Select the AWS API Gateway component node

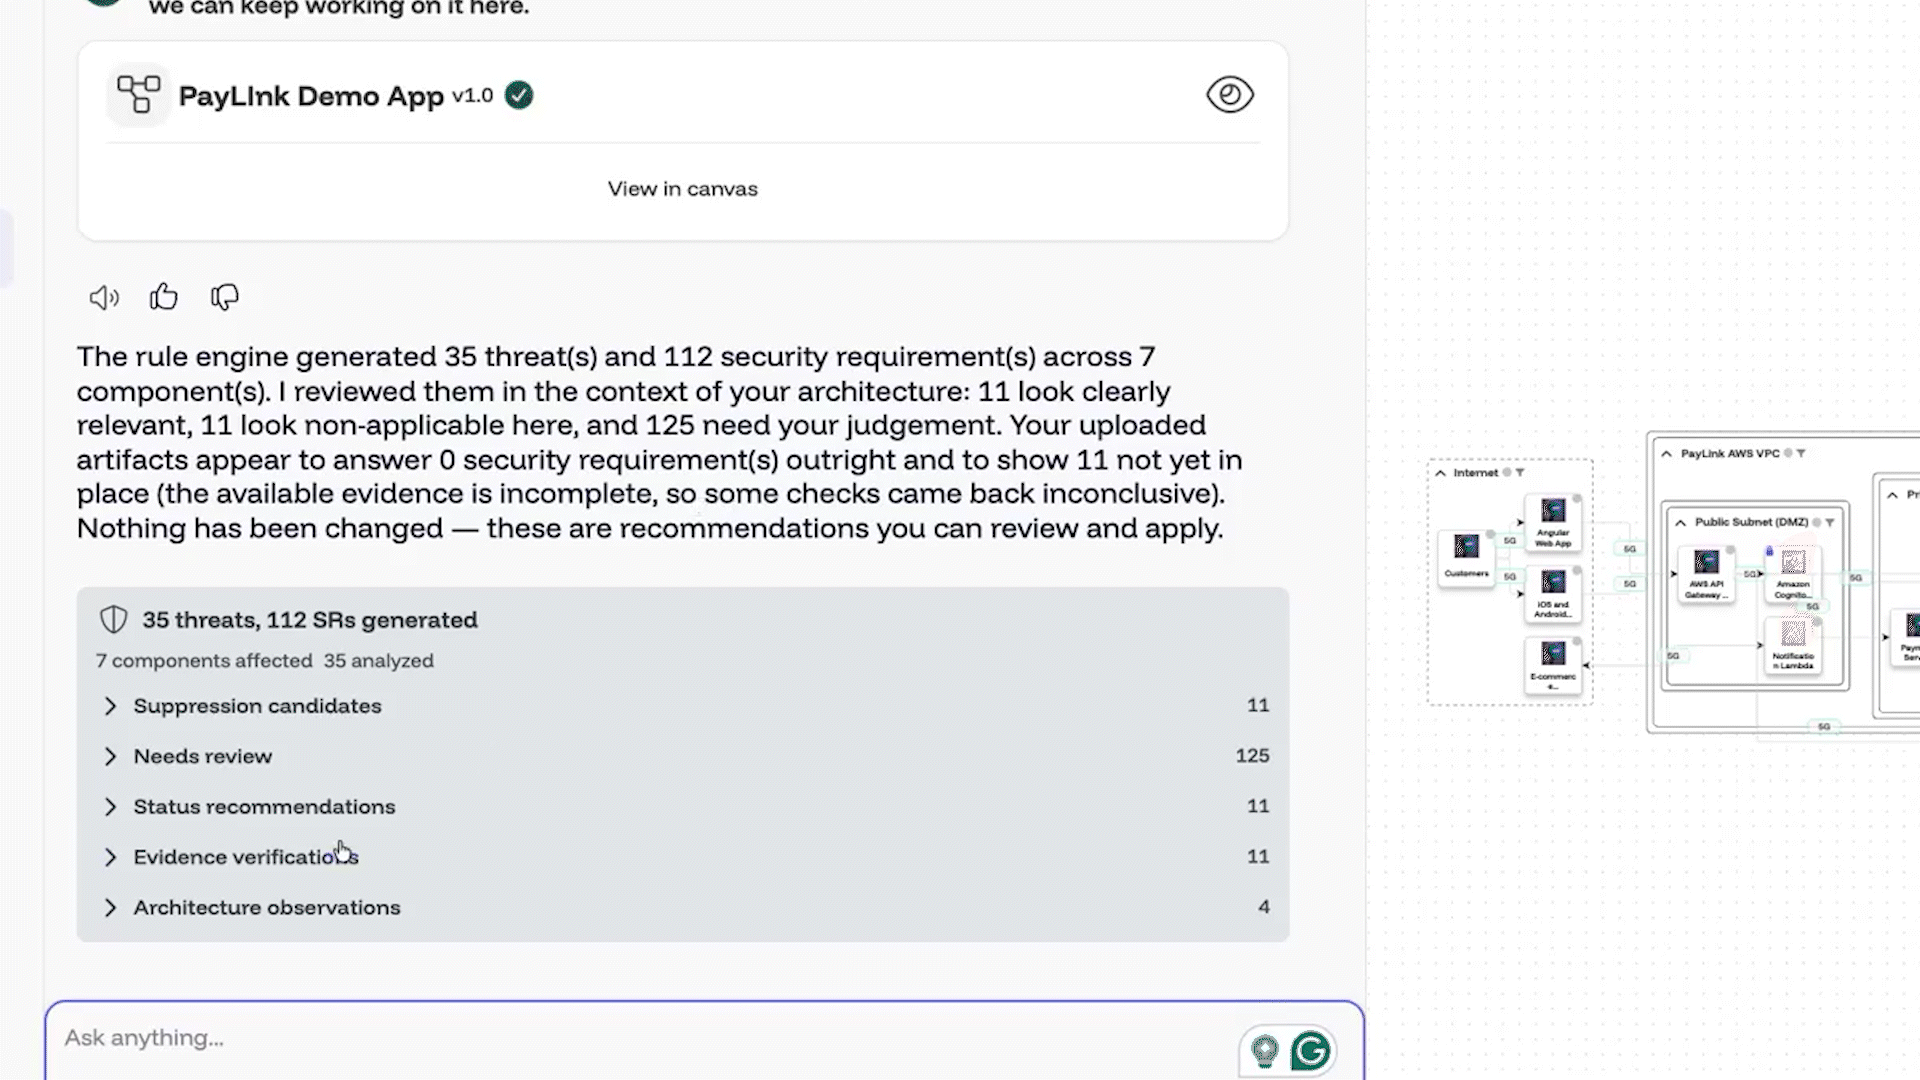(1706, 574)
